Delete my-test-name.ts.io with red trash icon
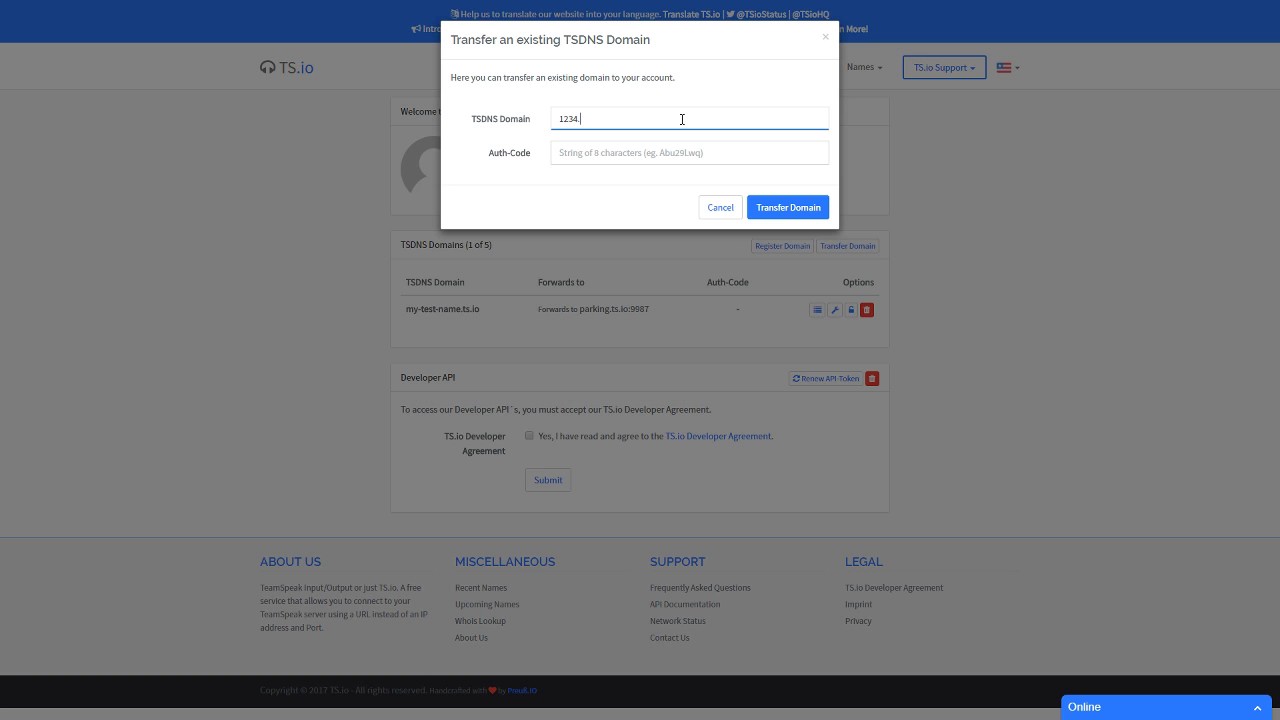 pyautogui.click(x=867, y=310)
